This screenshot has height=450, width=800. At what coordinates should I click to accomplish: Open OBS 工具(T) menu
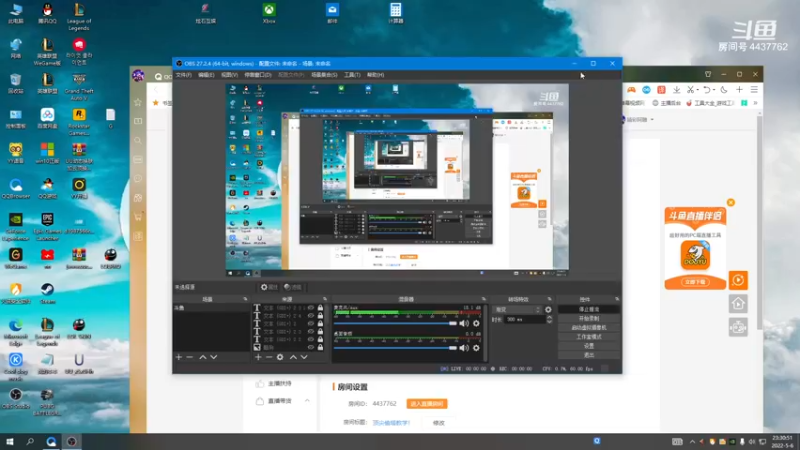(352, 75)
